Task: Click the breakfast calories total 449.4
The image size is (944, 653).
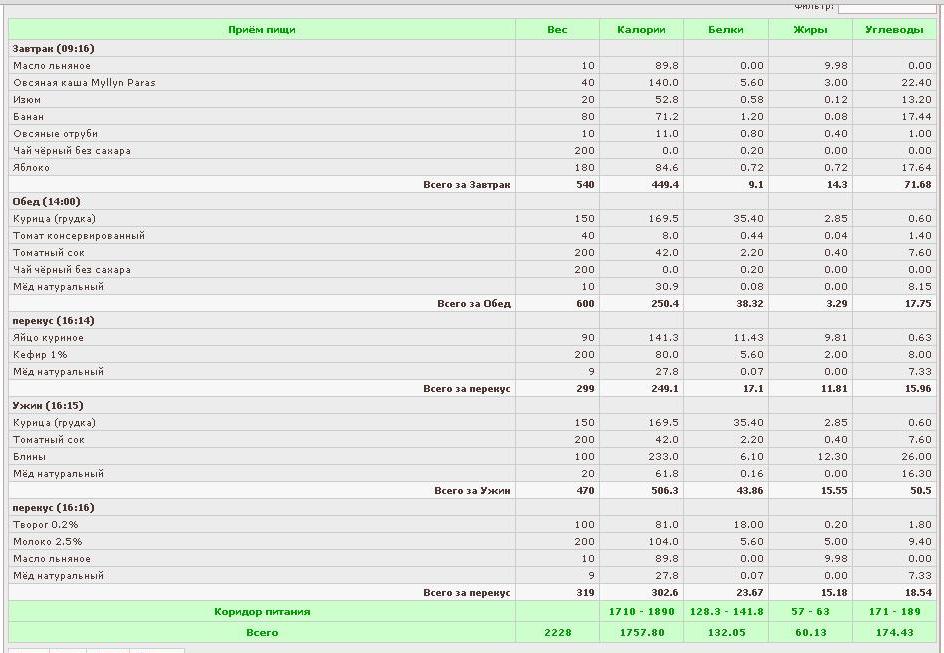Action: pyautogui.click(x=665, y=185)
